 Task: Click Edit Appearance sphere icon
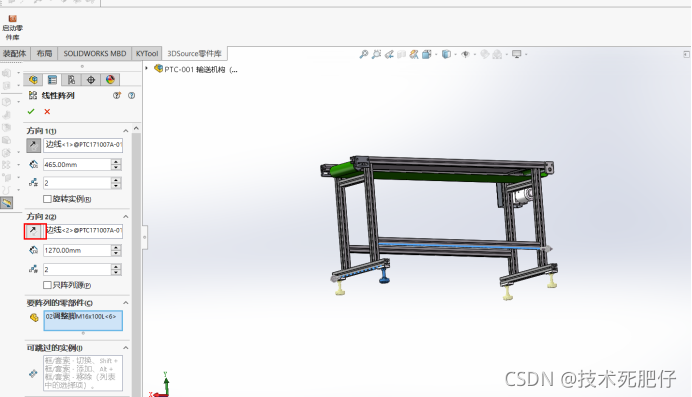pyautogui.click(x=485, y=54)
